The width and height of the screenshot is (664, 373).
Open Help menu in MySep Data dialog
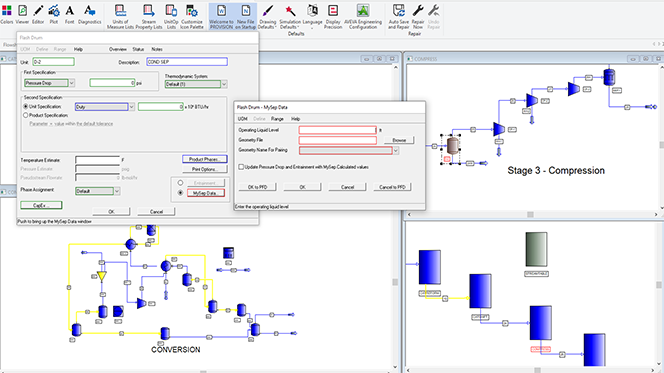pos(296,119)
